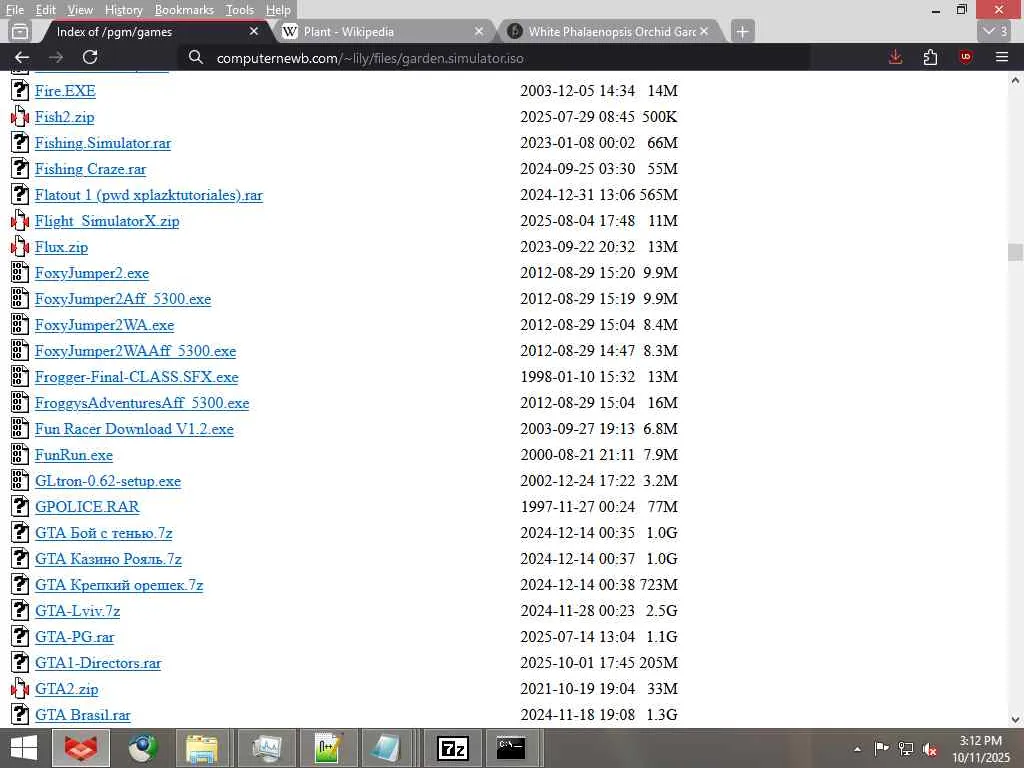Download Fishing Craze.rar
The height and width of the screenshot is (768, 1024).
91,169
